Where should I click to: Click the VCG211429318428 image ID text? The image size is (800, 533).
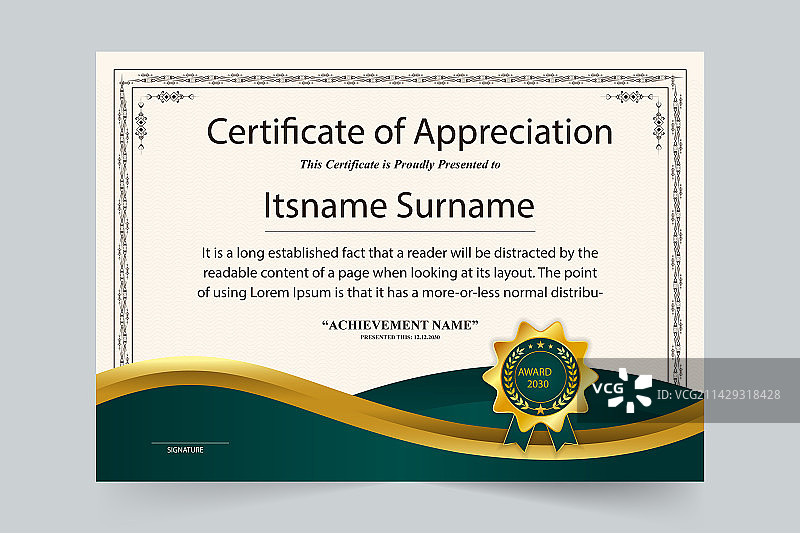pyautogui.click(x=721, y=395)
